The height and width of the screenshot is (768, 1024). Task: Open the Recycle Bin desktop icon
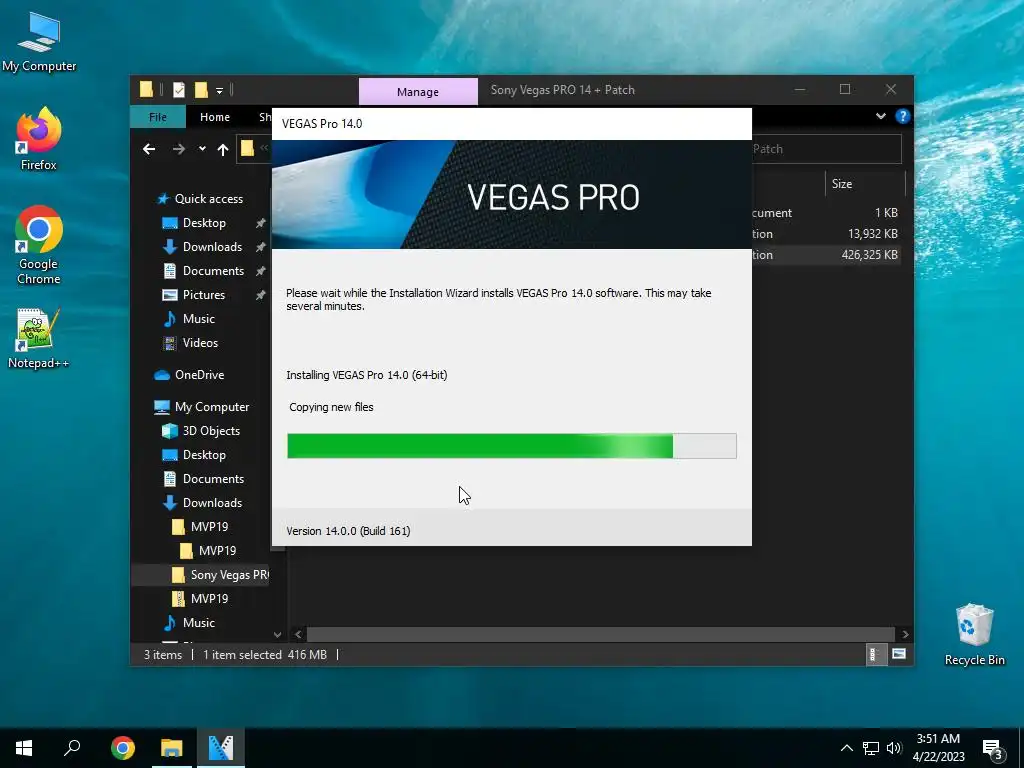click(974, 635)
